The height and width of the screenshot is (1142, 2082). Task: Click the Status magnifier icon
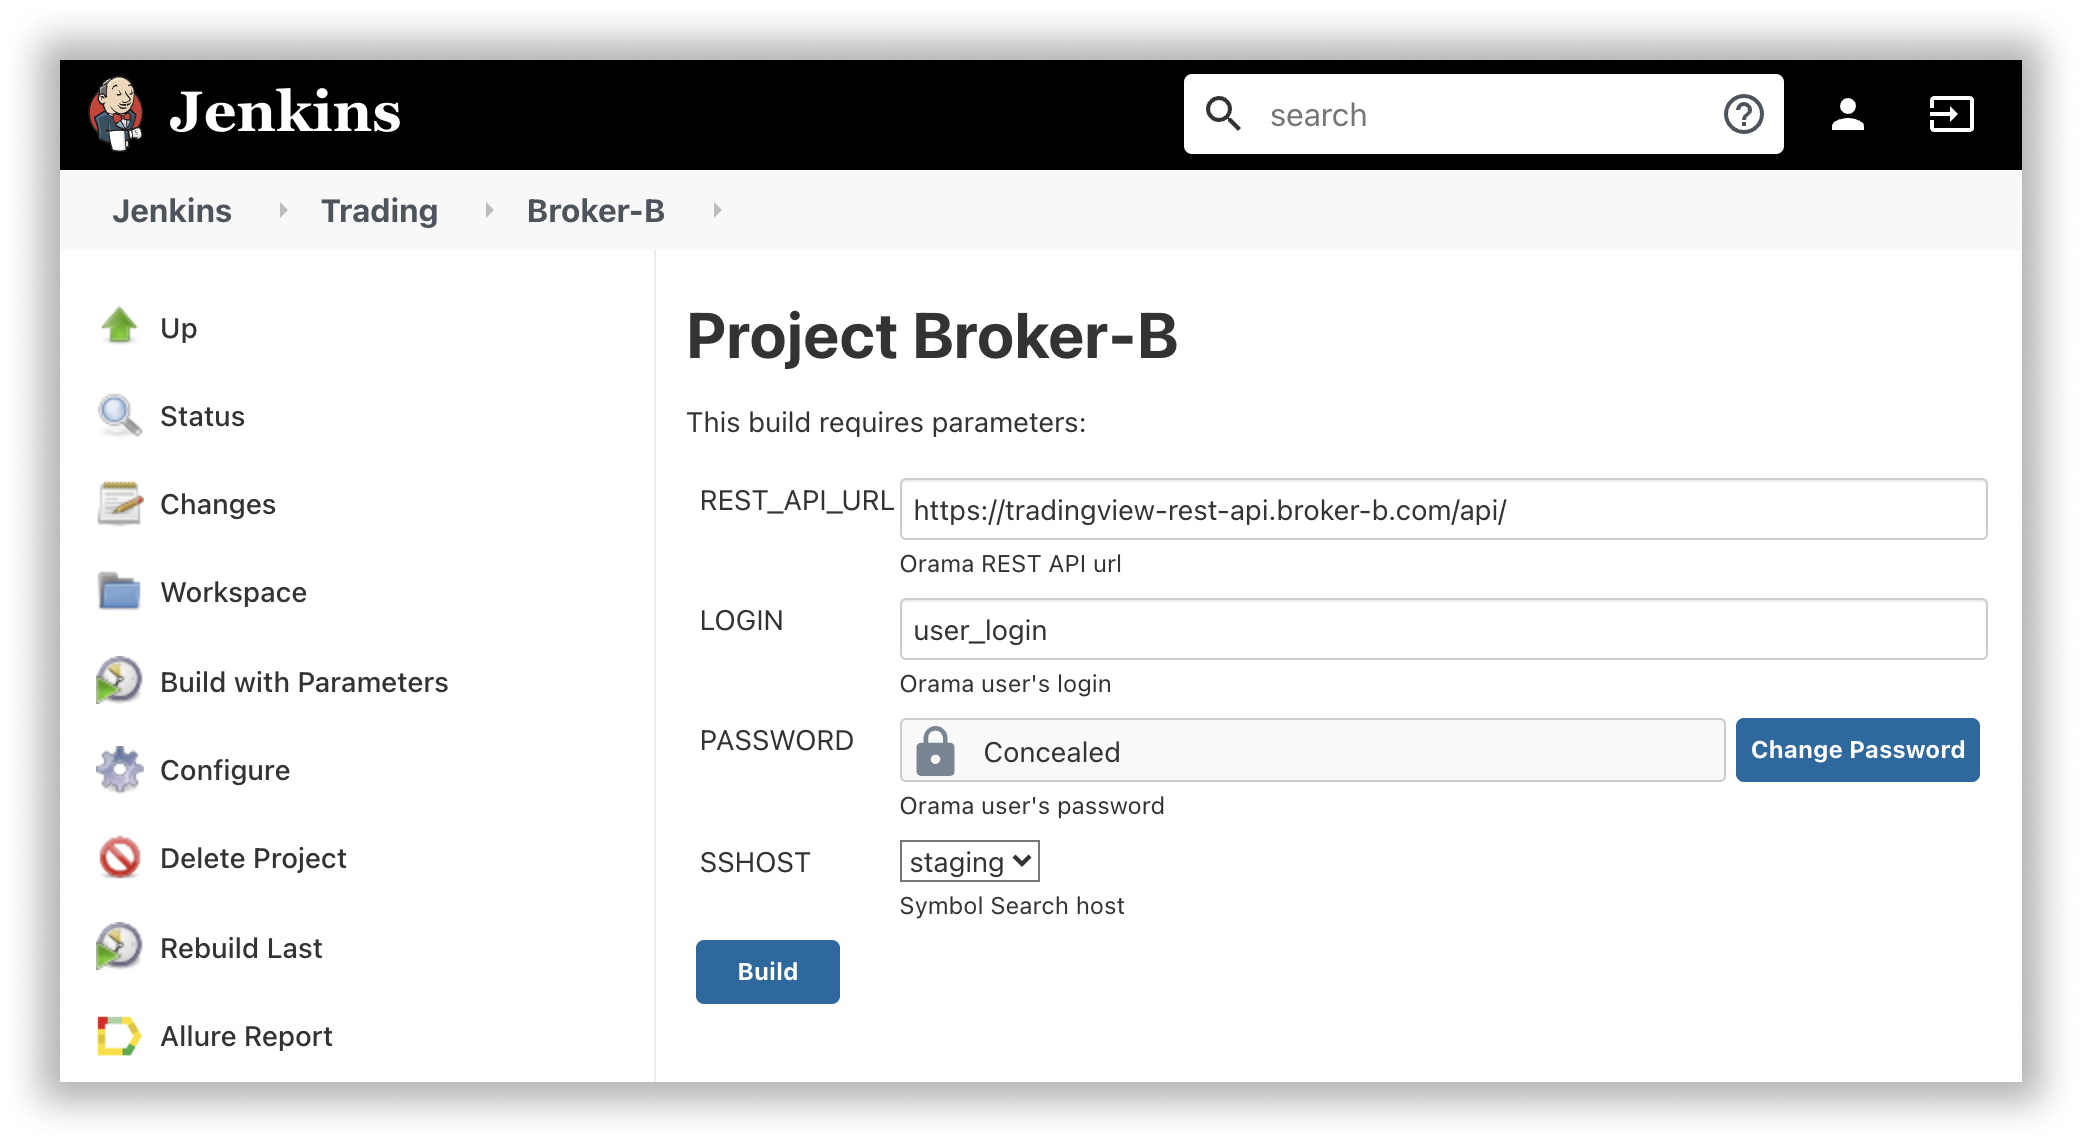(119, 415)
